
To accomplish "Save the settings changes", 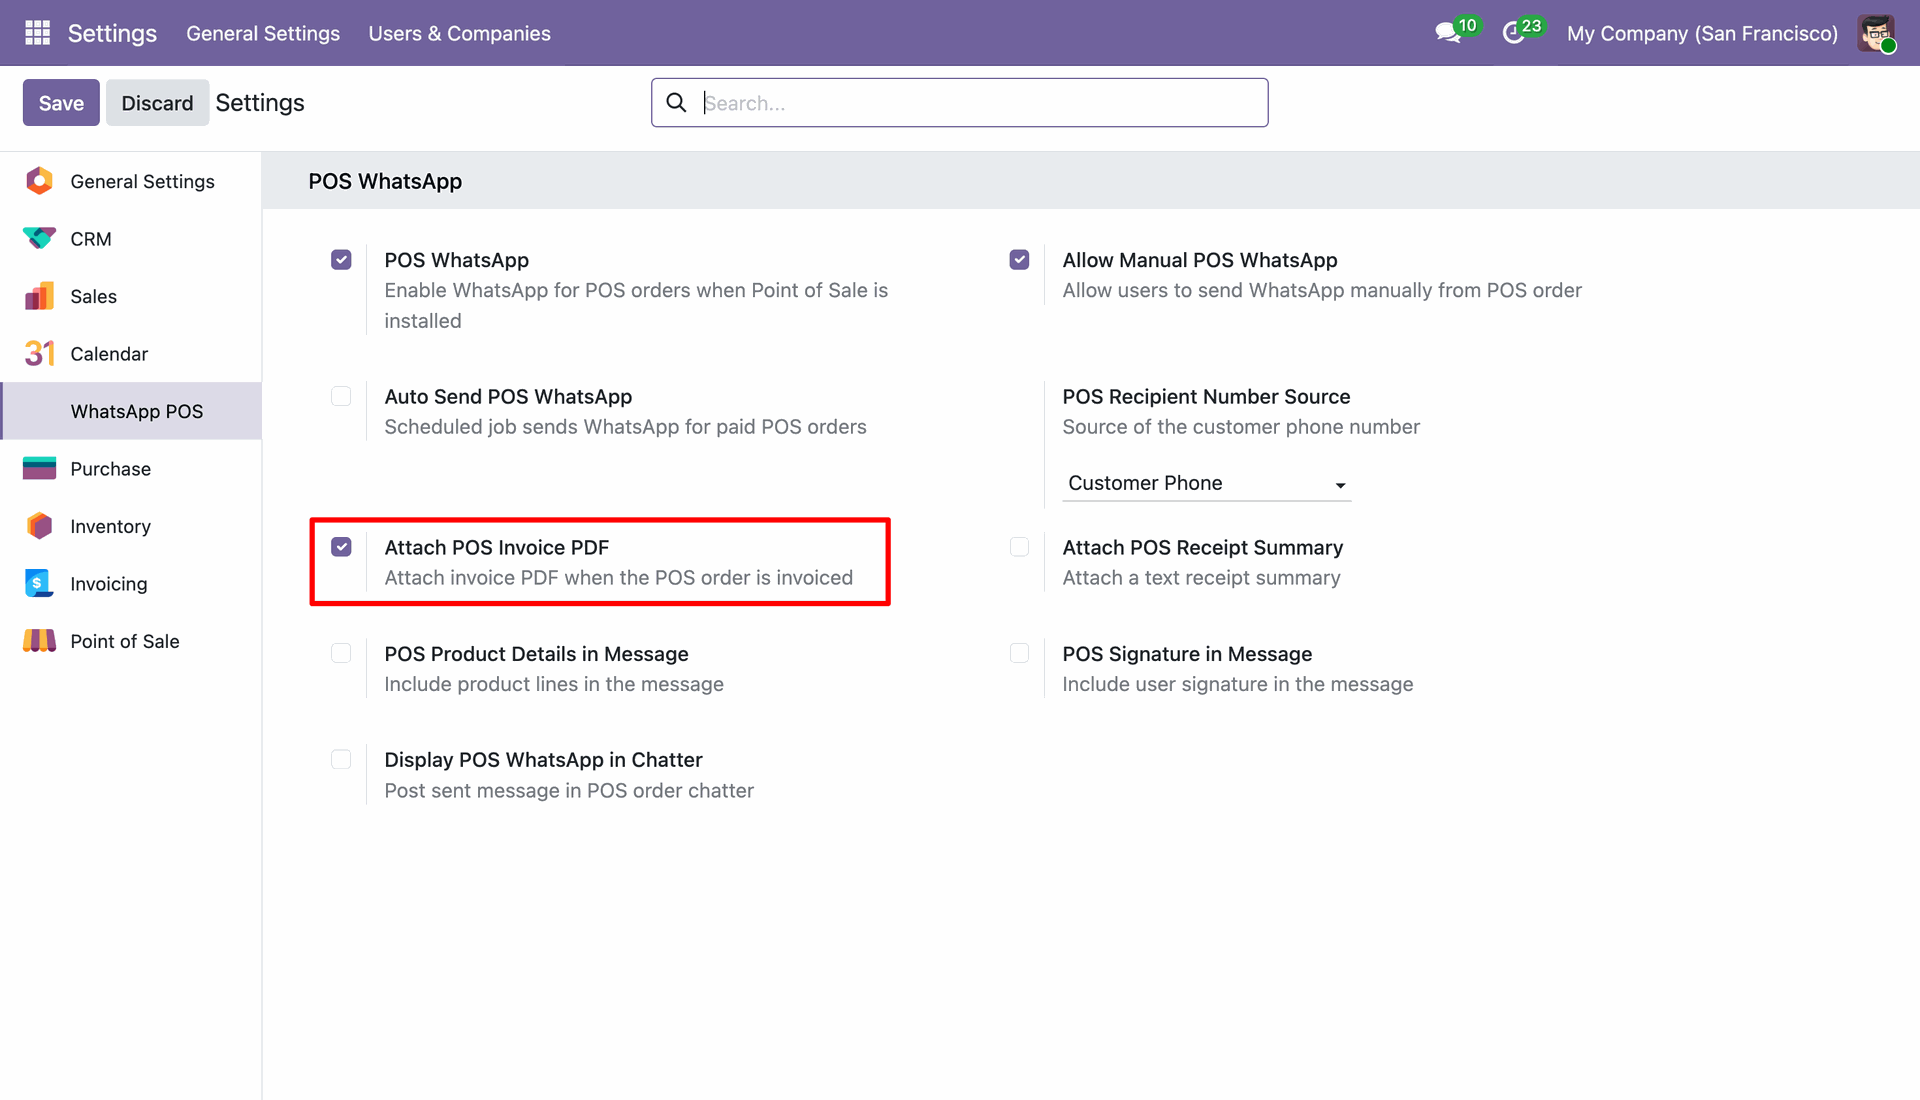I will [x=61, y=103].
